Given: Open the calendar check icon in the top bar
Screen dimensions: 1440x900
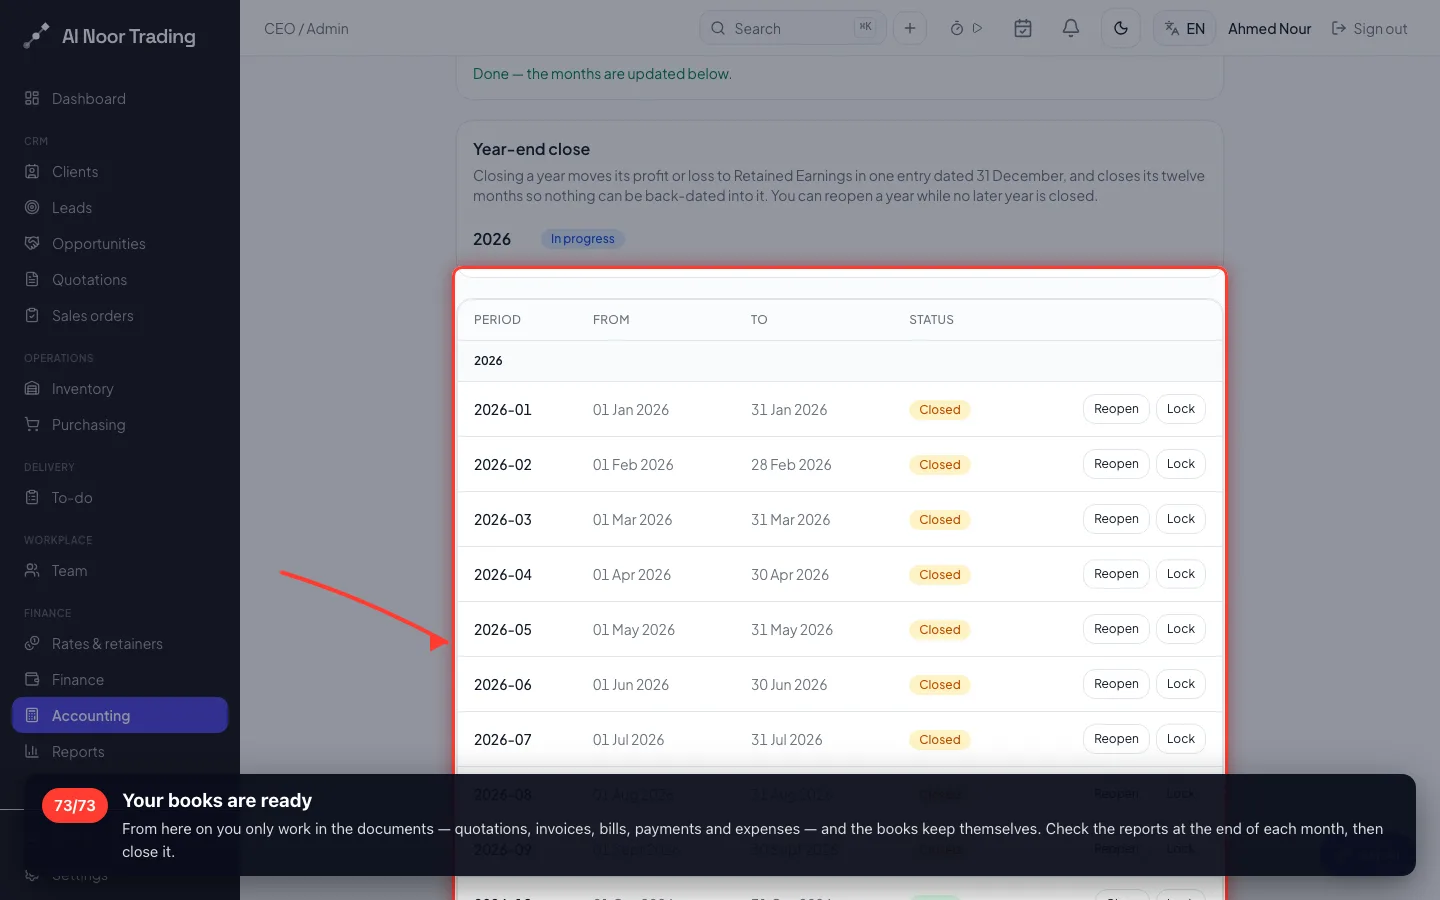Looking at the screenshot, I should (x=1023, y=28).
